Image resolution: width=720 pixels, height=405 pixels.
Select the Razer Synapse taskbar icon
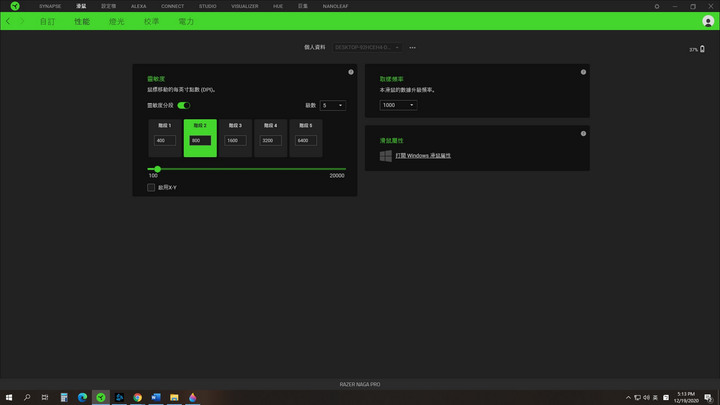pos(101,397)
